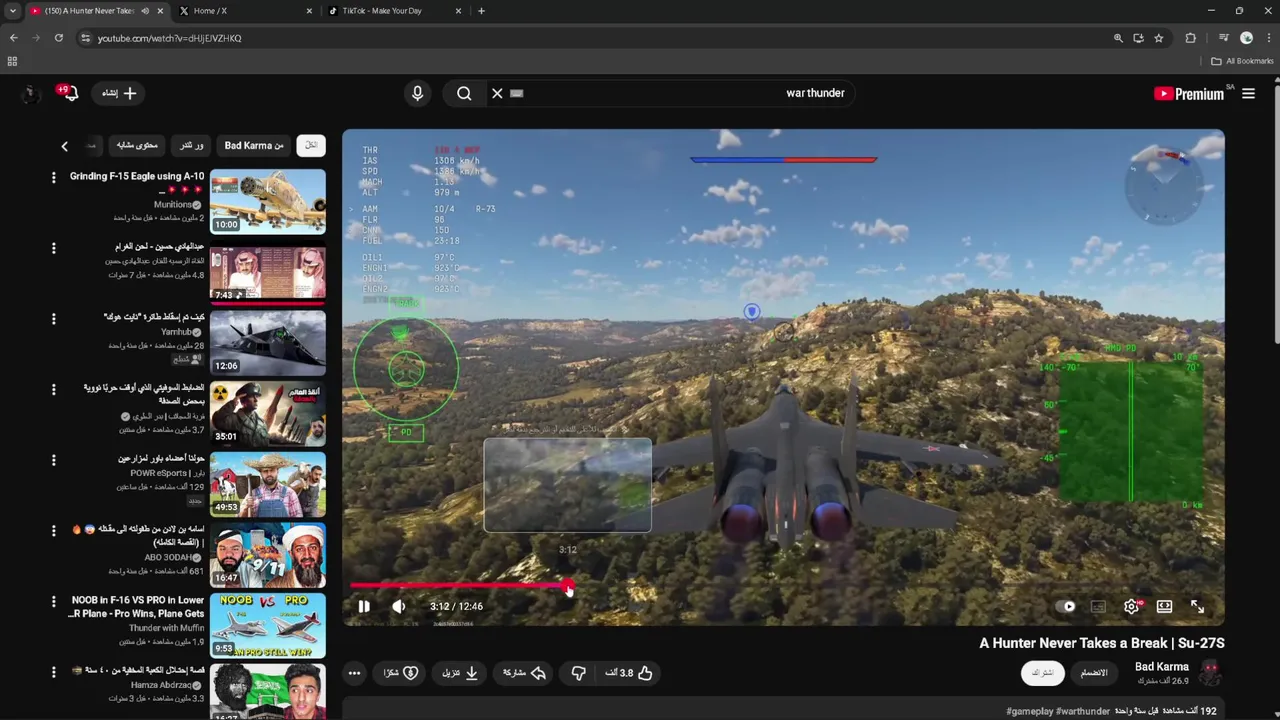1280x720 pixels.
Task: Send Super Thanks with the heart-dollar button
Action: click(401, 673)
